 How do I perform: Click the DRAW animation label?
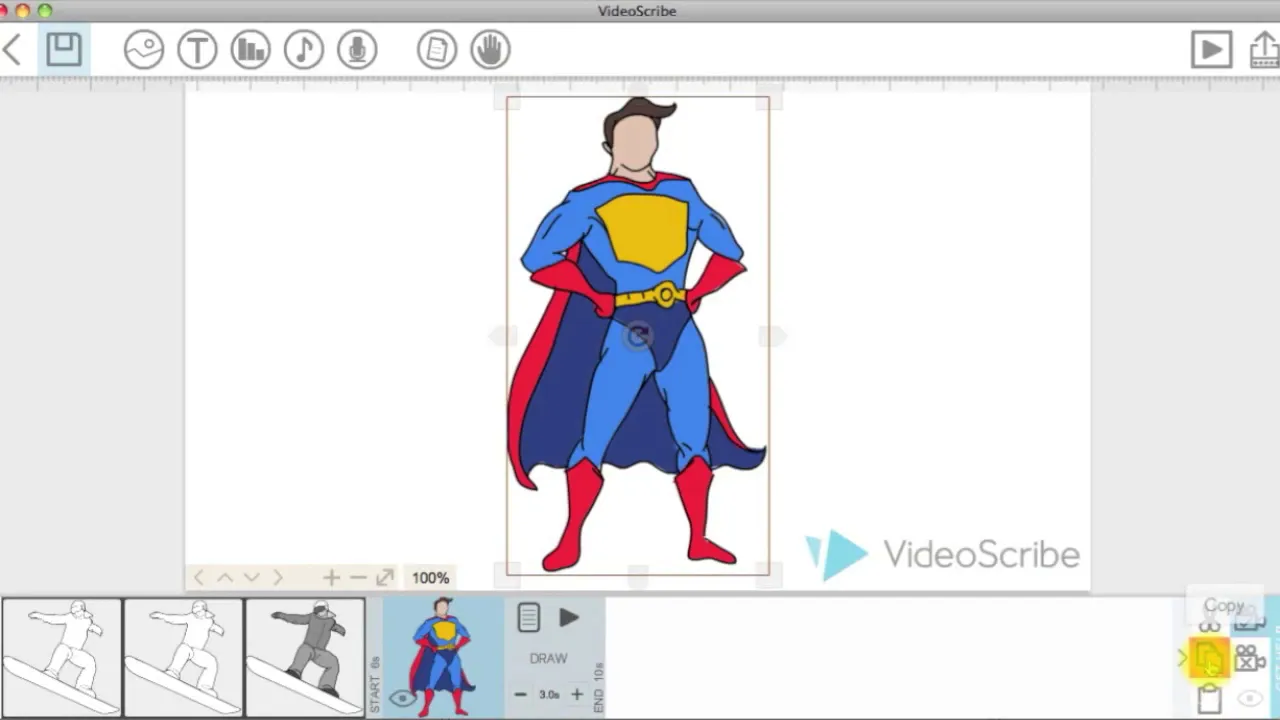(548, 658)
